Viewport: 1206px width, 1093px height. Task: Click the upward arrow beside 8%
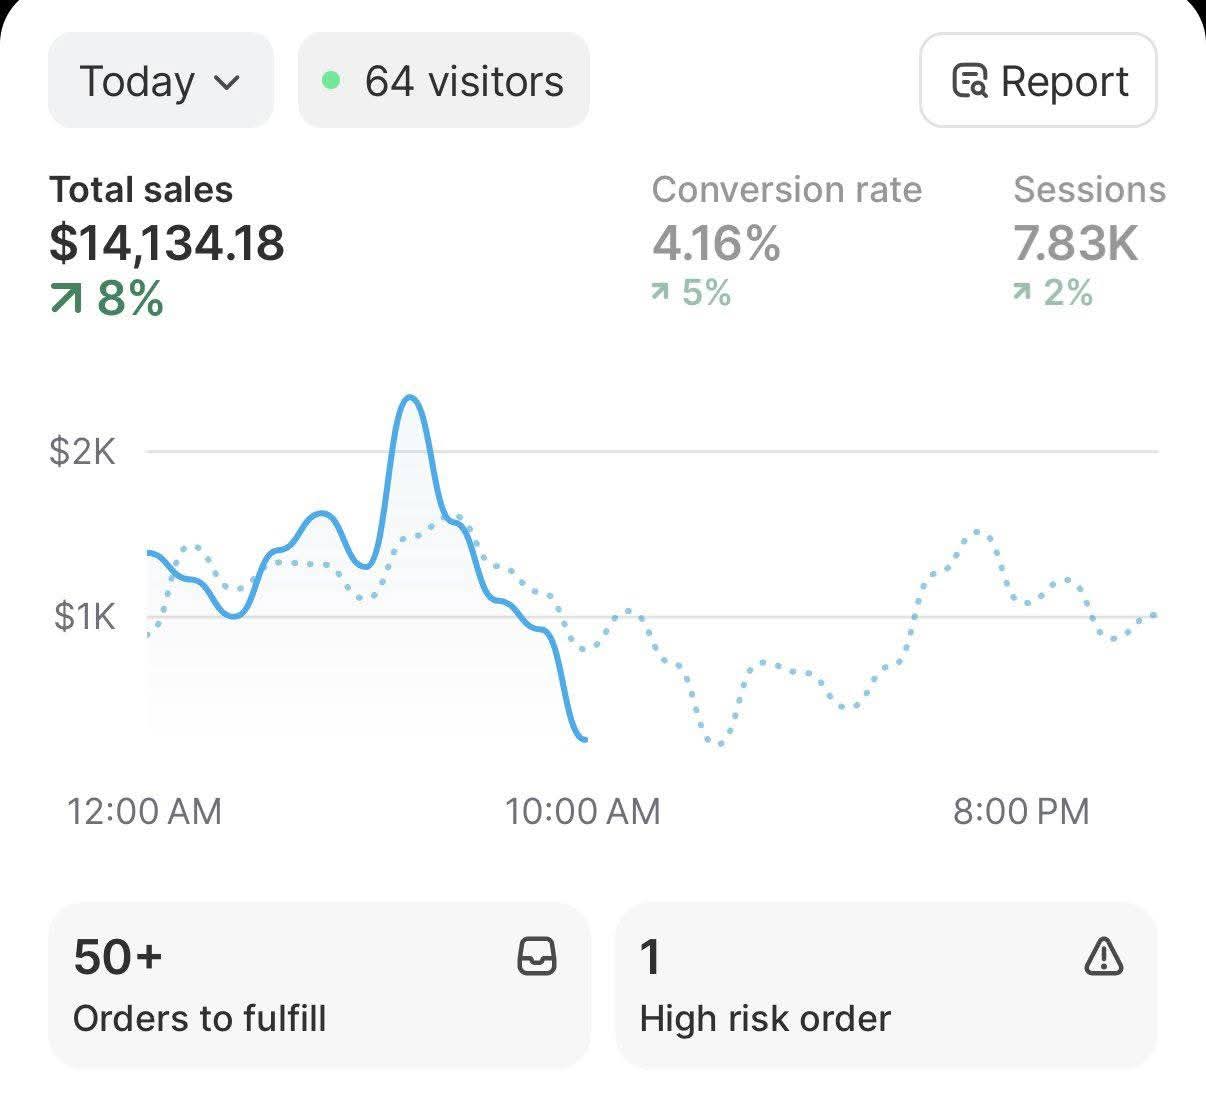pos(66,298)
